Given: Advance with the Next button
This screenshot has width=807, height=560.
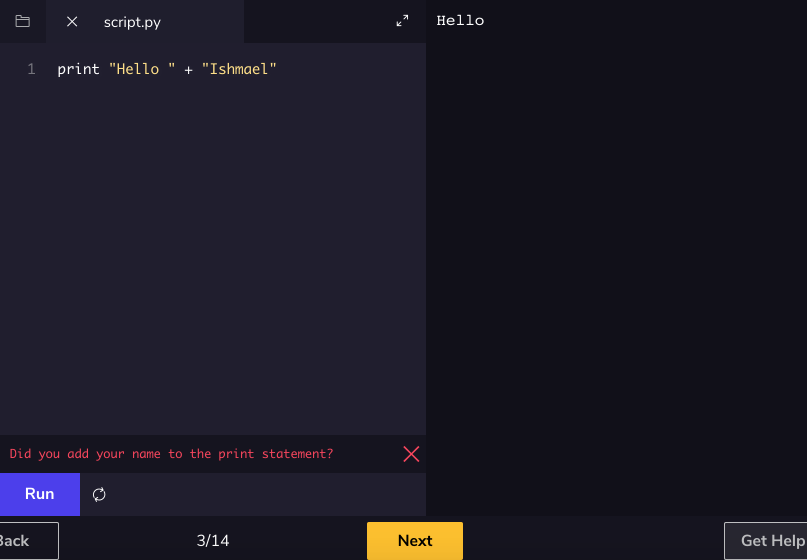Looking at the screenshot, I should pos(415,541).
